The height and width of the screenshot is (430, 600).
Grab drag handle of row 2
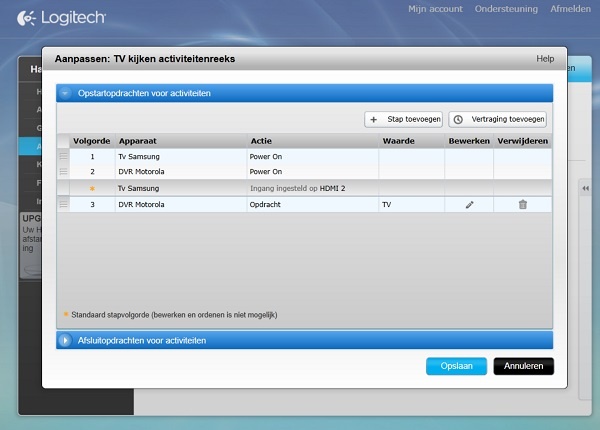pyautogui.click(x=64, y=171)
